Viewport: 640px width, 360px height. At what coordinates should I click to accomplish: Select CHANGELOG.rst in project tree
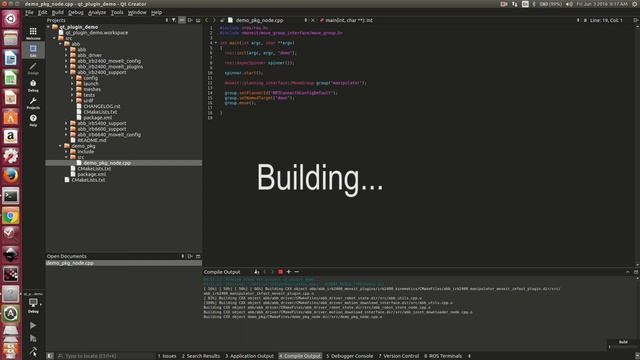click(102, 106)
